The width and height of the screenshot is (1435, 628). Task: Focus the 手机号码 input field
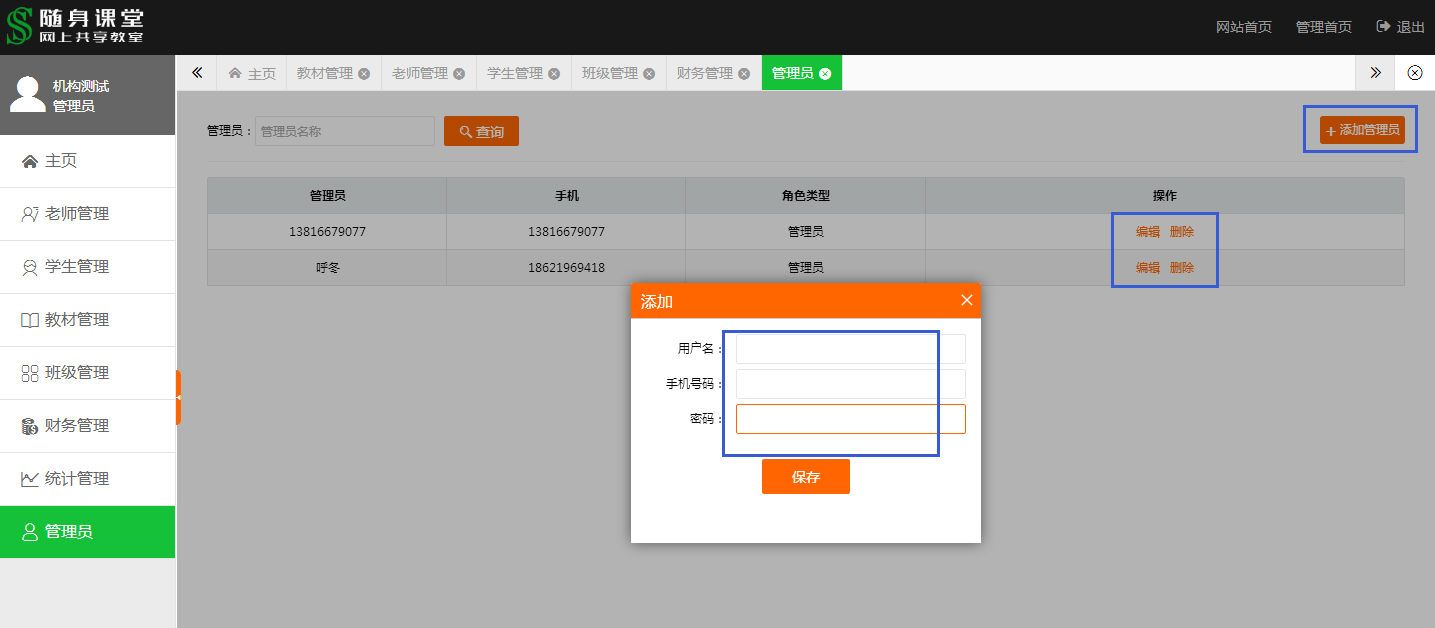coord(851,384)
